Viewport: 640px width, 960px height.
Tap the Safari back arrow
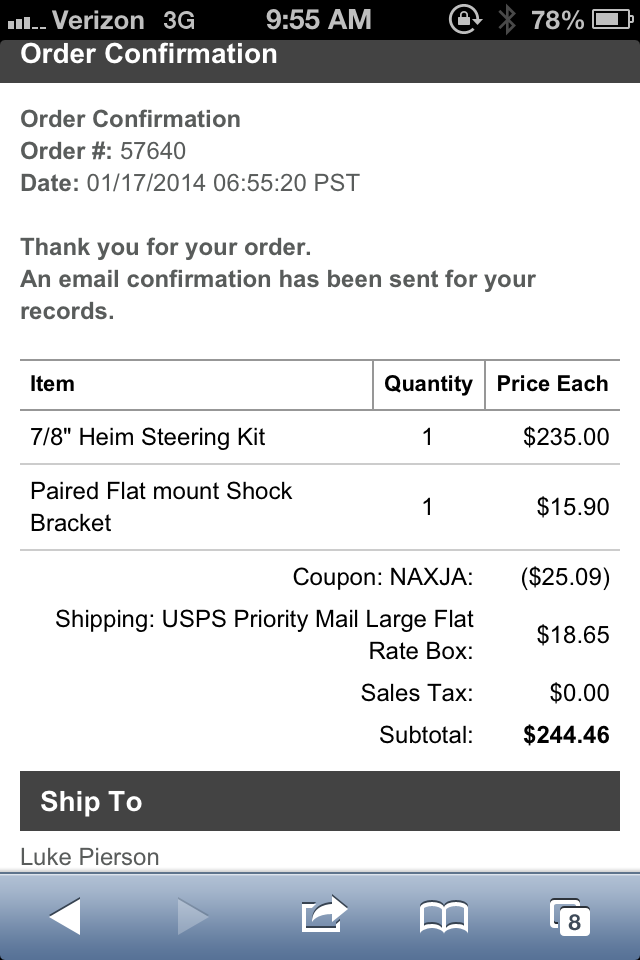64,916
